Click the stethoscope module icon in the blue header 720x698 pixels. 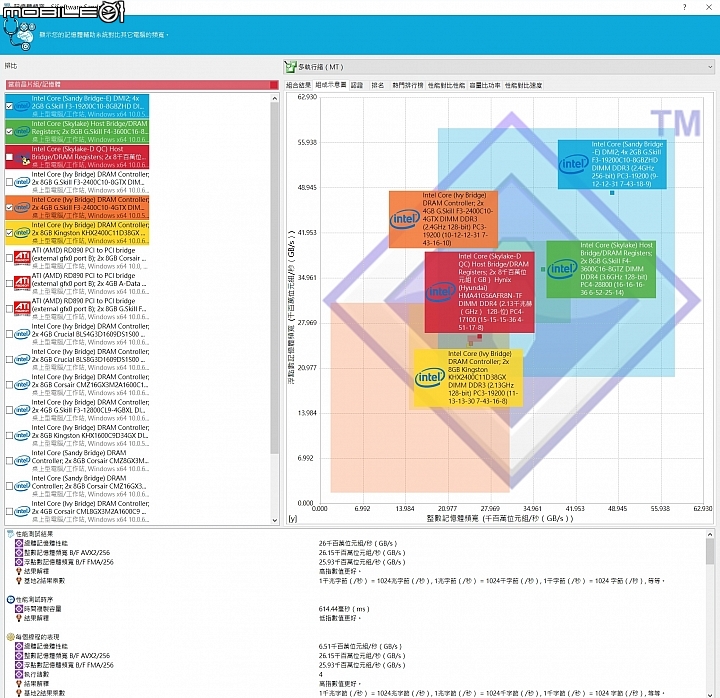pyautogui.click(x=19, y=35)
